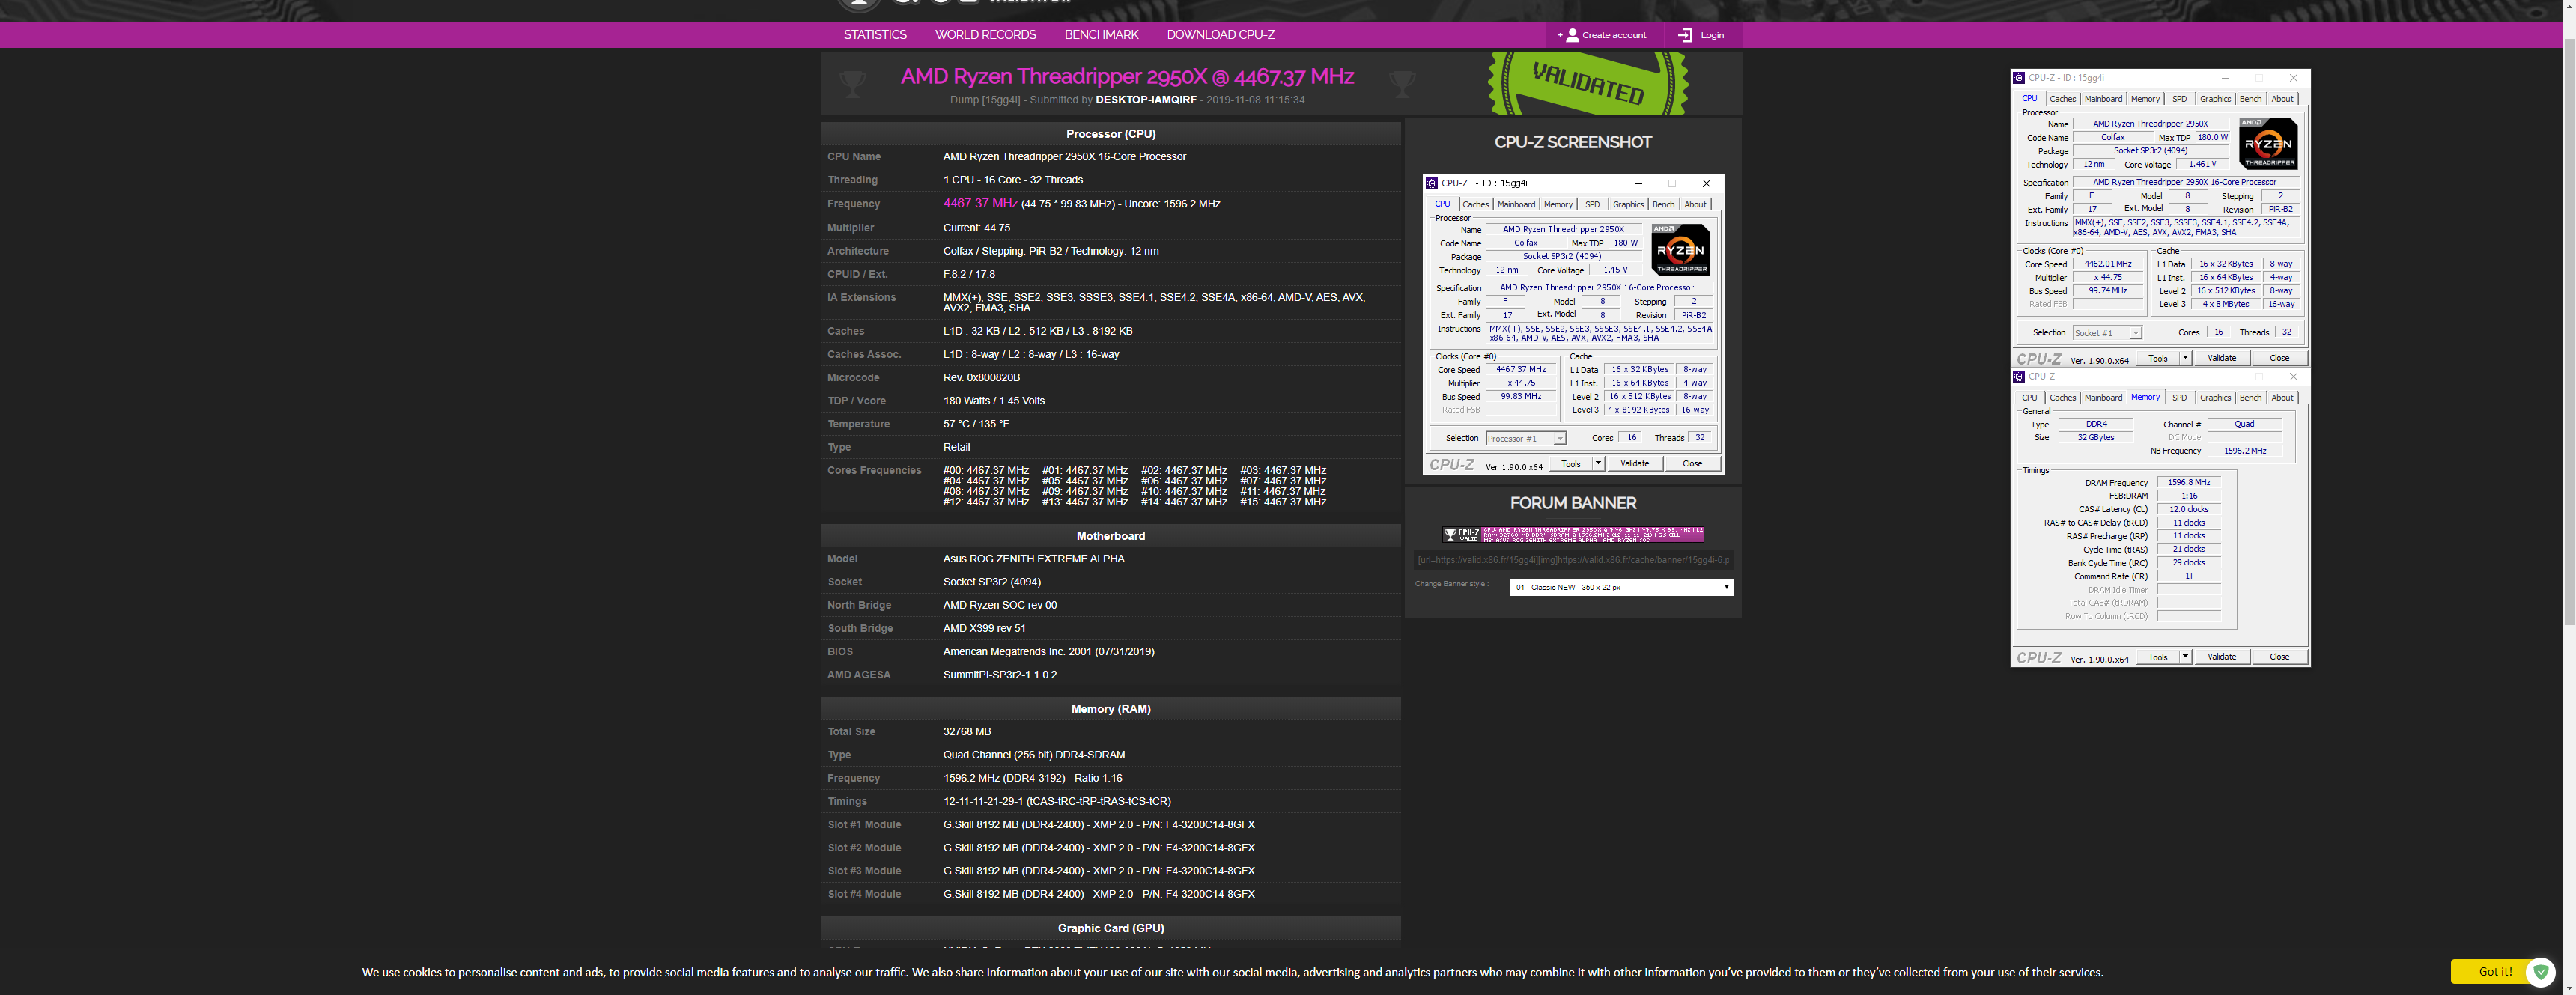Click the 'Quad' Channel # field in the Memory window
Viewport: 2576px width, 995px height.
pyautogui.click(x=2244, y=424)
